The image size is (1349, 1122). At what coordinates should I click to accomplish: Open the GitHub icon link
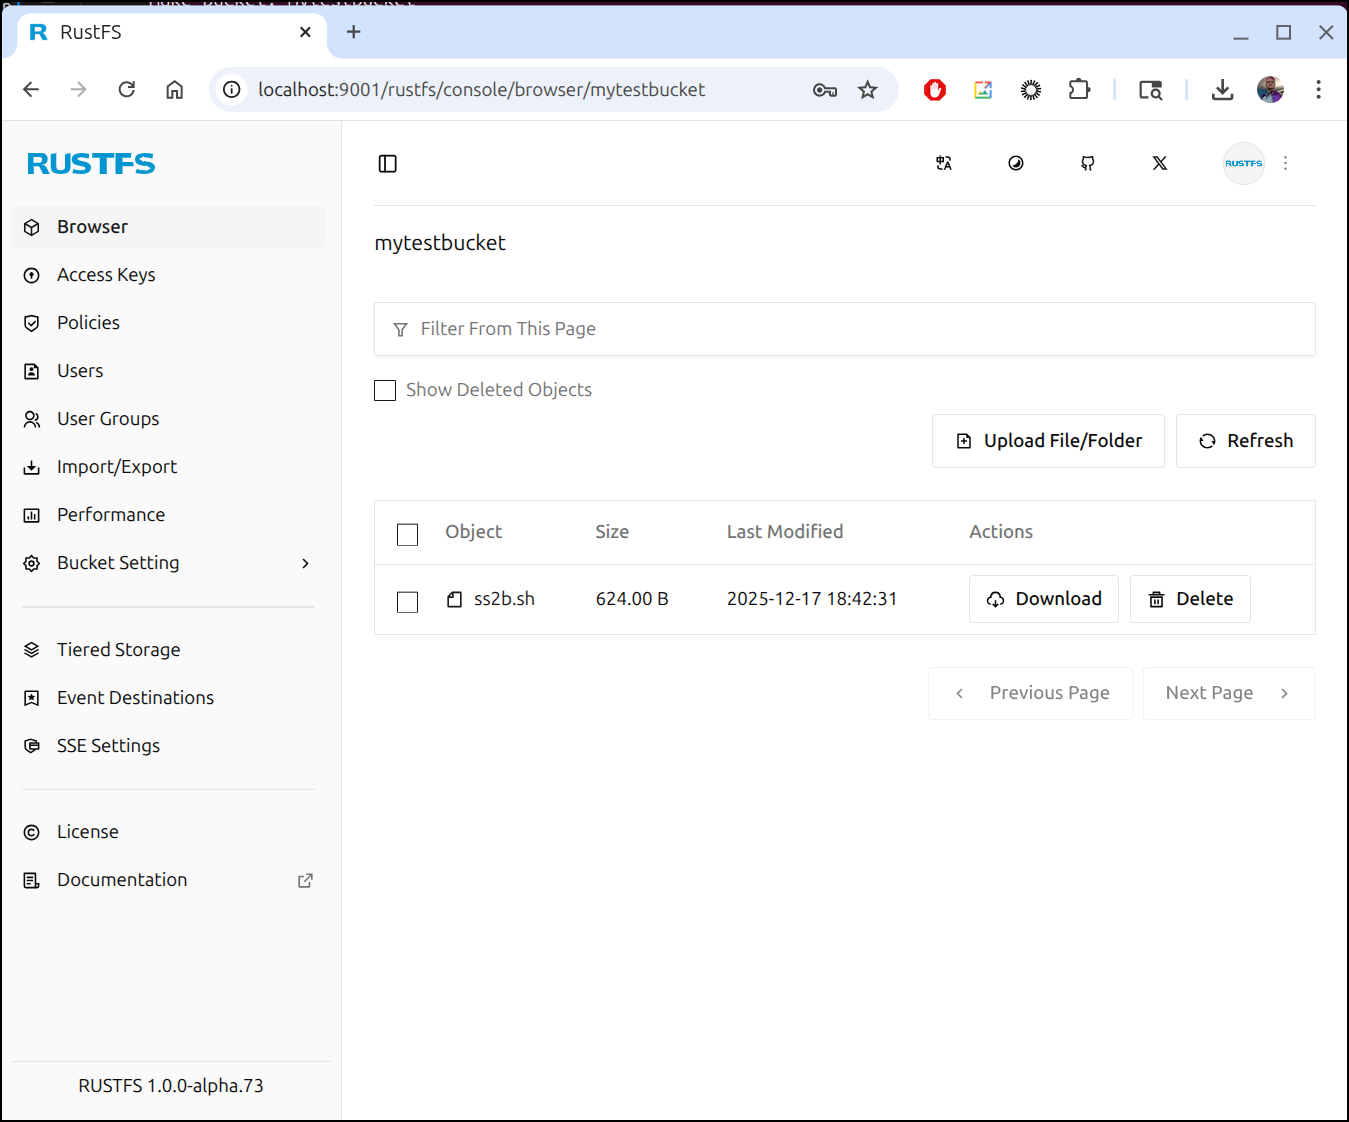[x=1087, y=164]
